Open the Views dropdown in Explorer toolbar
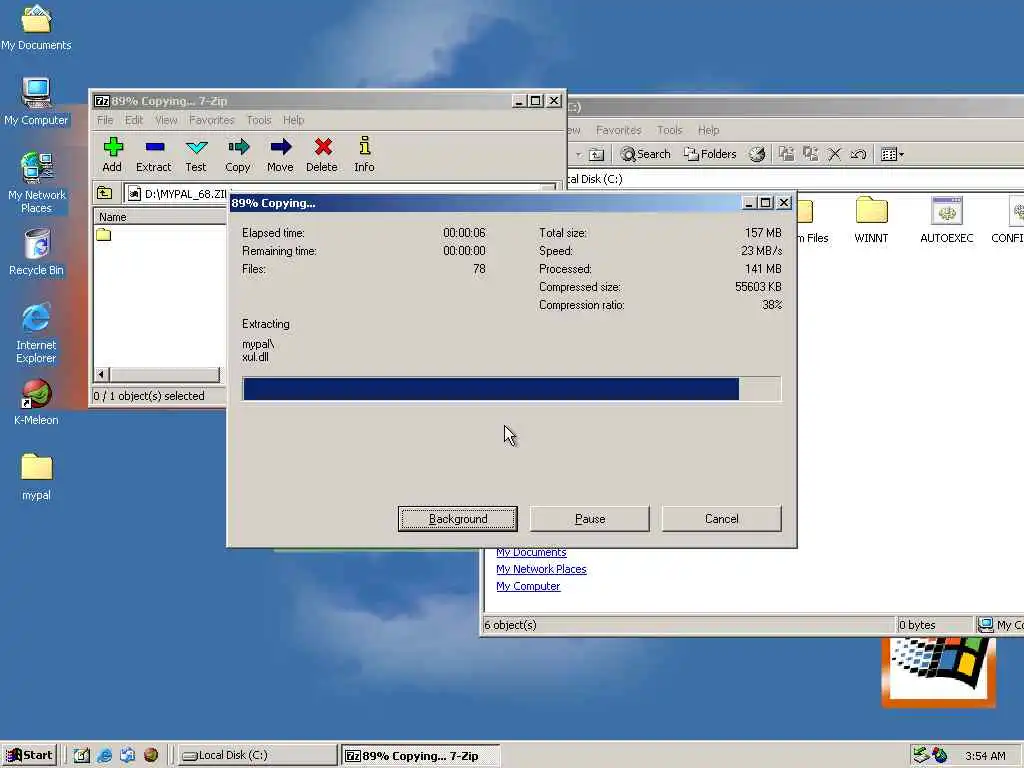The height and width of the screenshot is (768, 1024). [892, 154]
